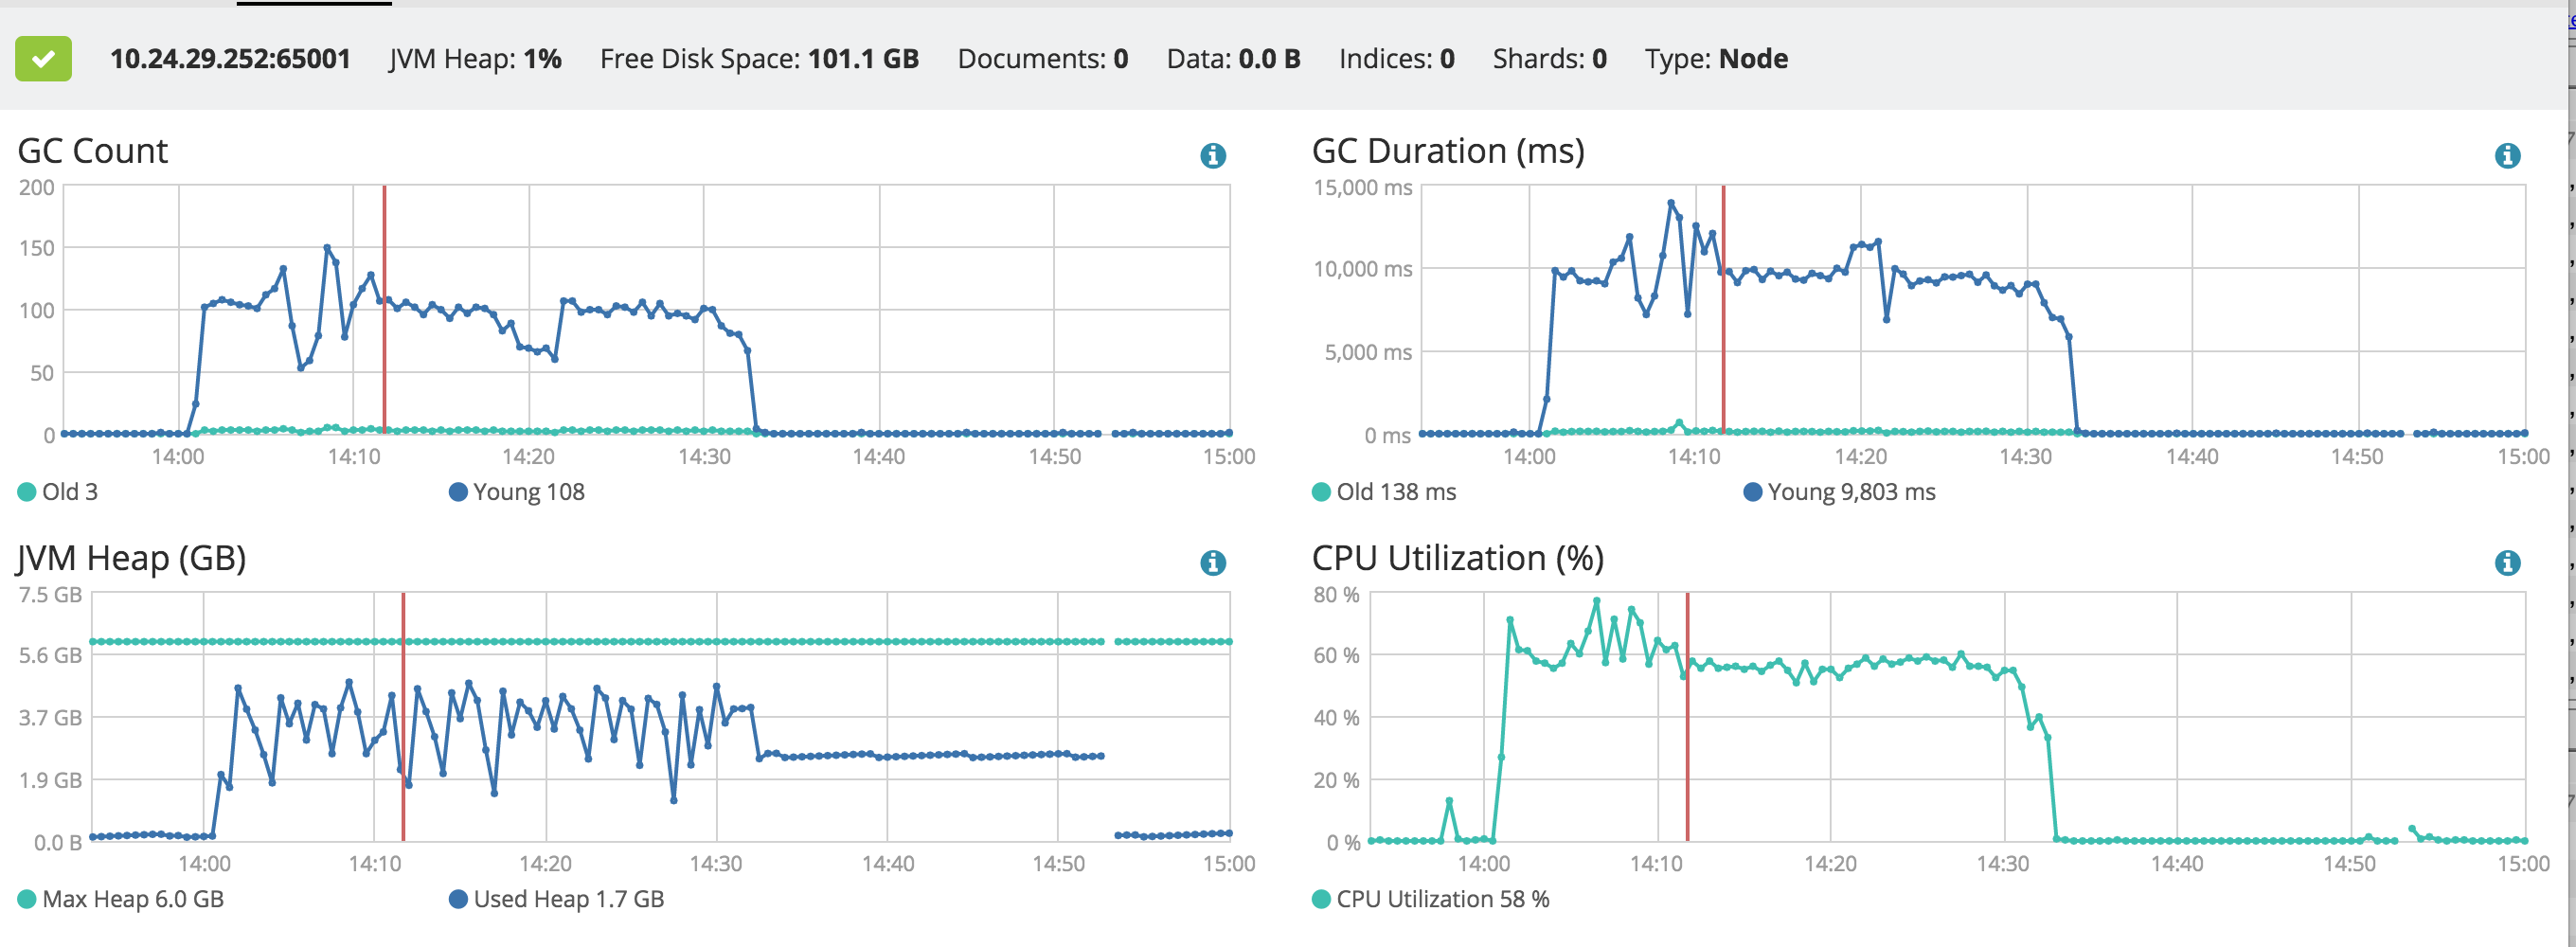Toggle the Max Heap 6.0 GB legend
The width and height of the screenshot is (2576, 947).
[121, 899]
